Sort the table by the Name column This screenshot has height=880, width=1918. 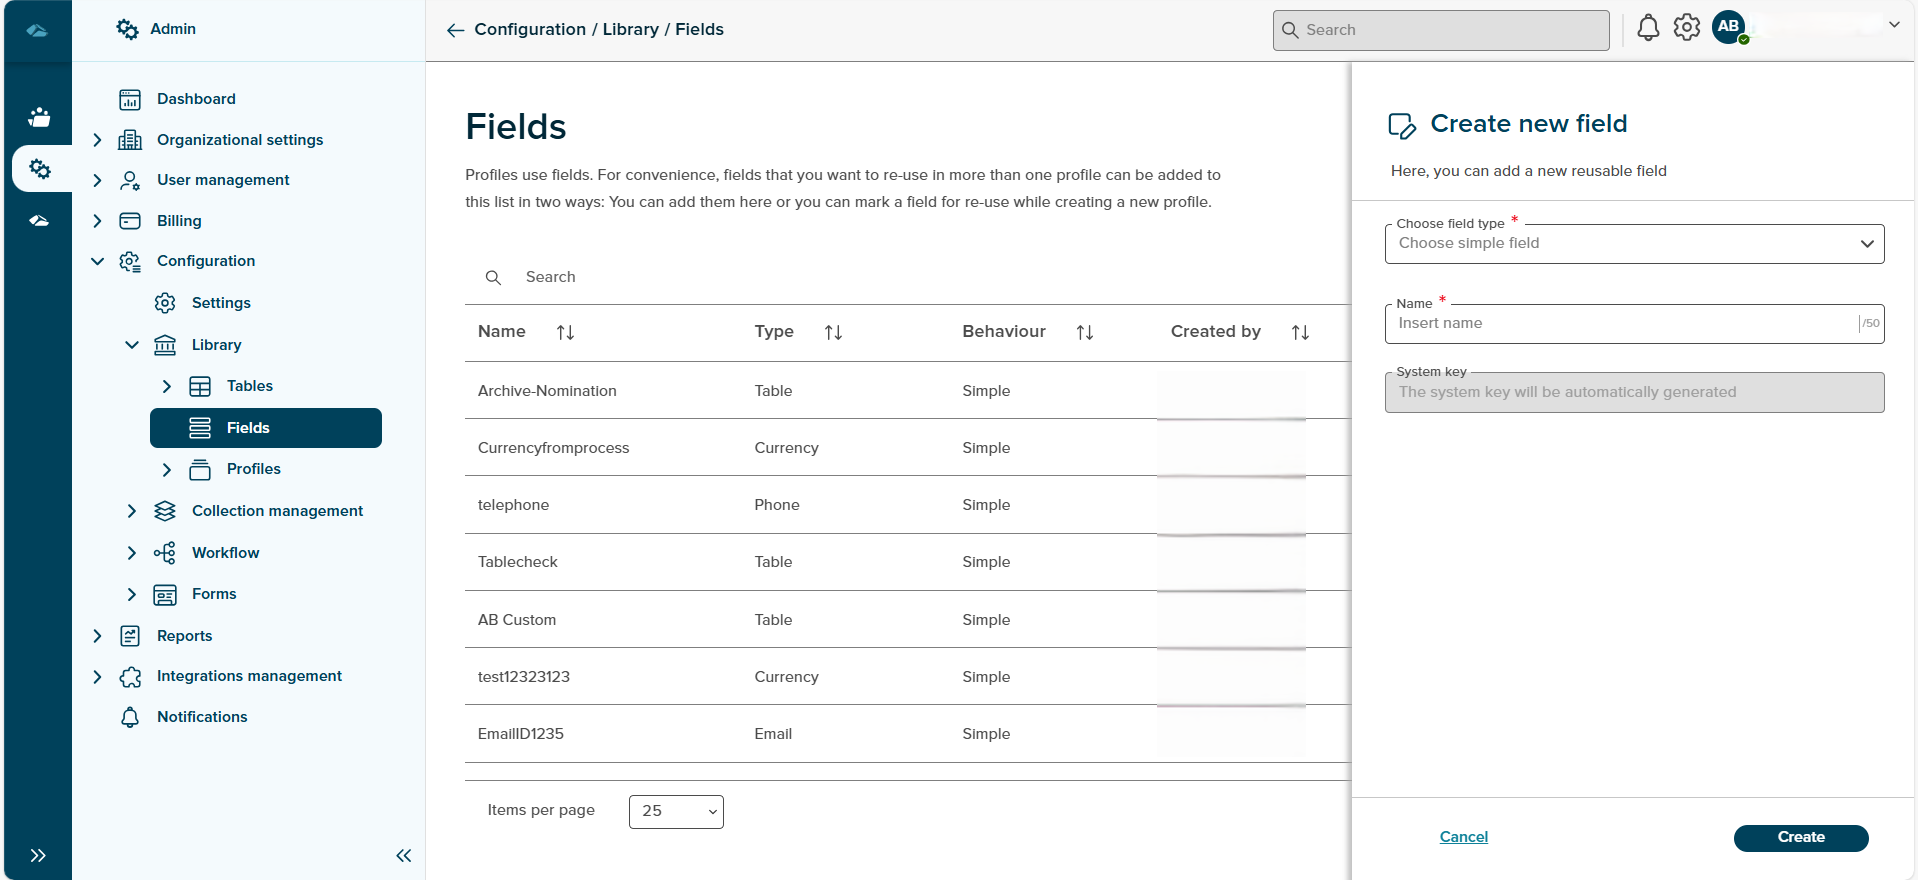565,332
